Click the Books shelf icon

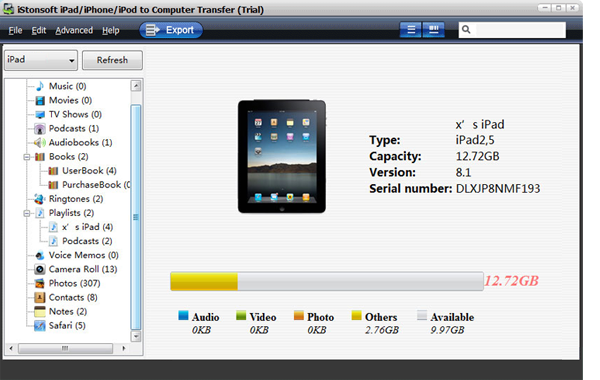coord(40,157)
